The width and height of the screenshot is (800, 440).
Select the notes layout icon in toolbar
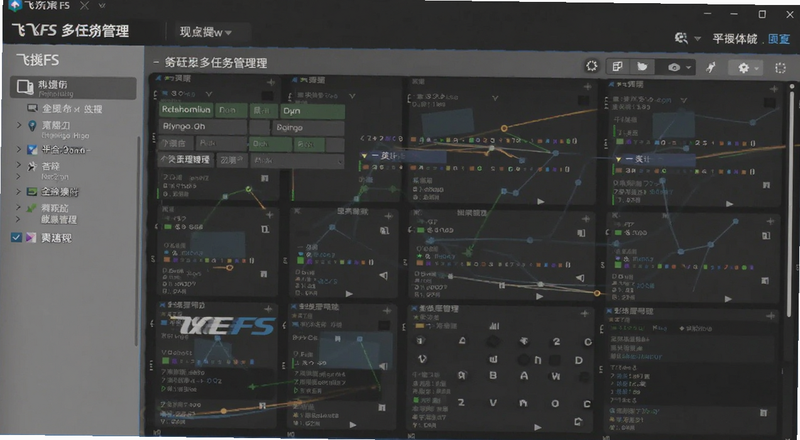point(617,66)
